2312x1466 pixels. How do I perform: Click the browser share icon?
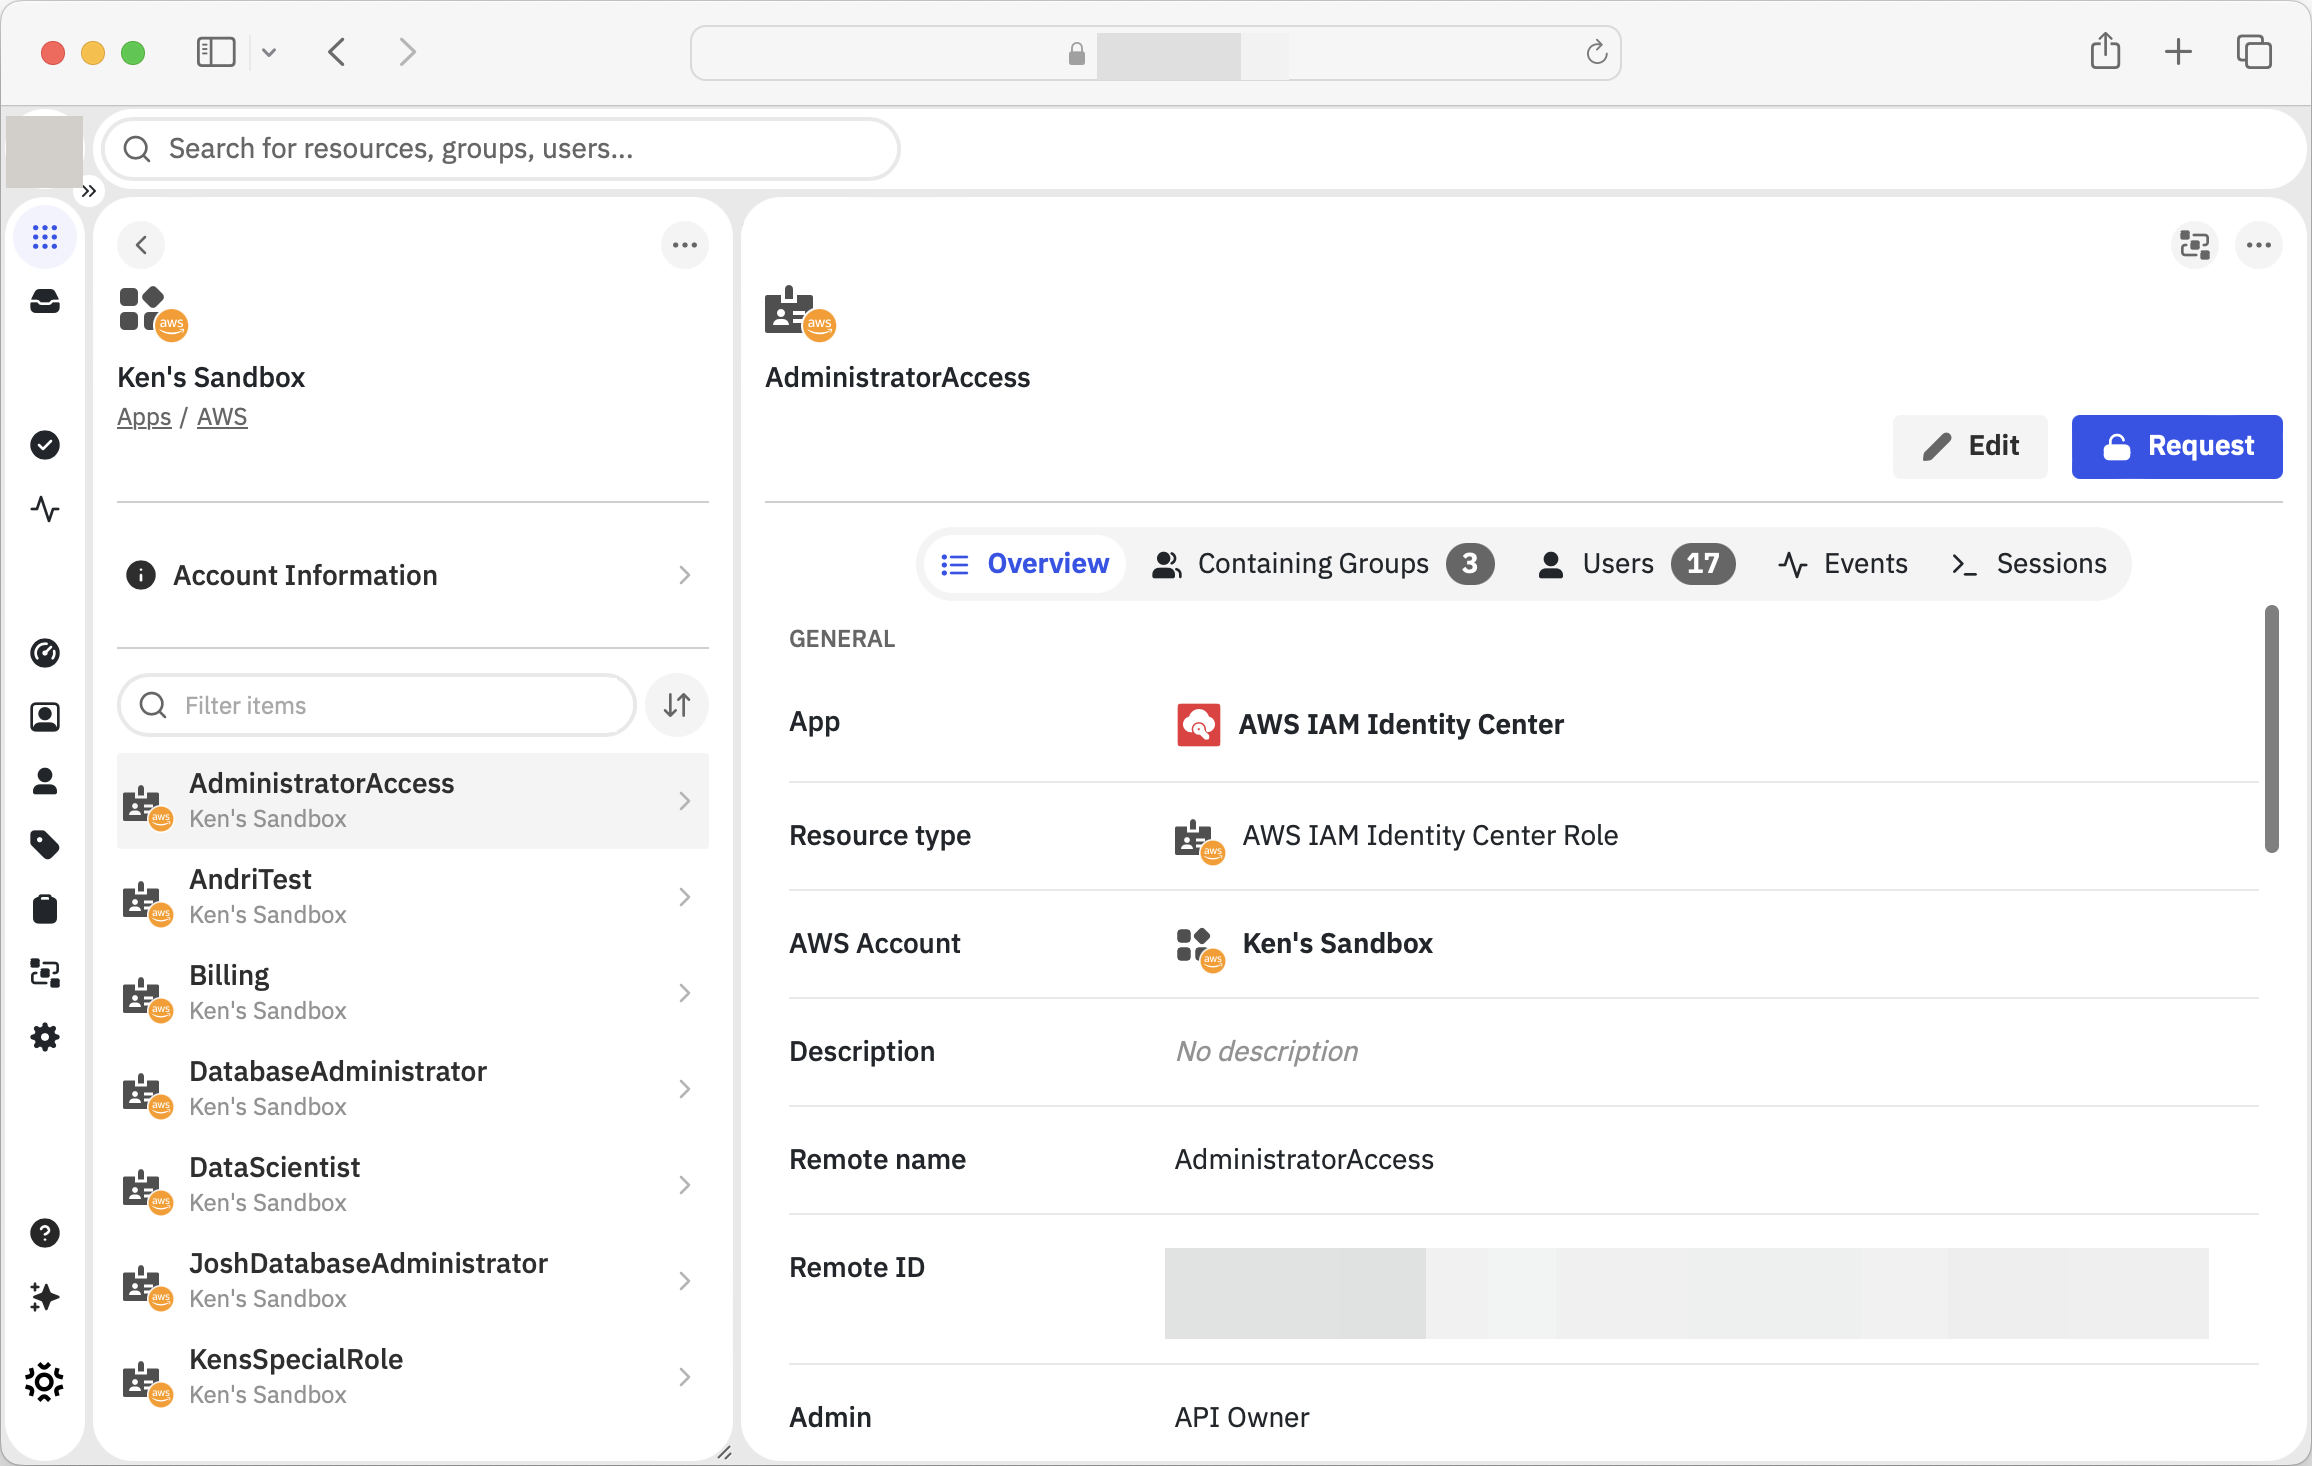point(2106,51)
